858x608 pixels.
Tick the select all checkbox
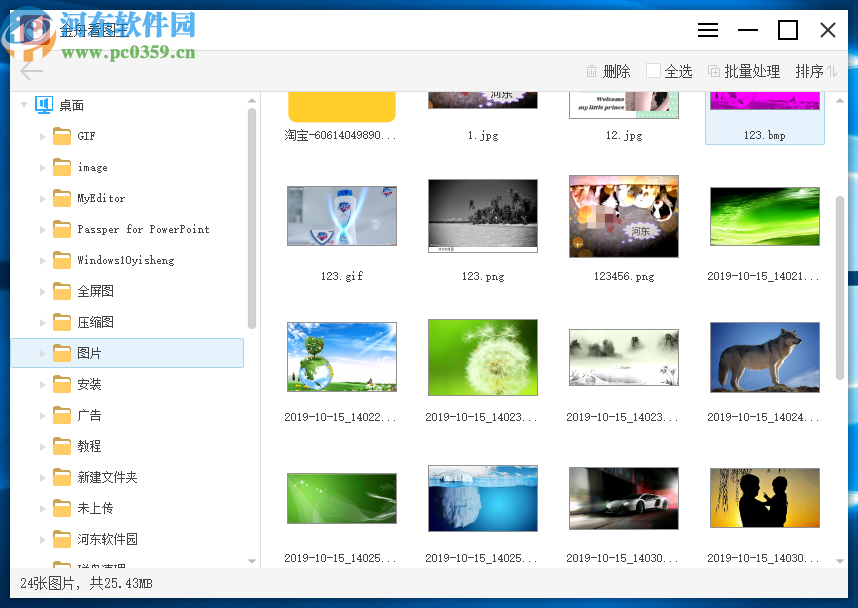coord(653,71)
